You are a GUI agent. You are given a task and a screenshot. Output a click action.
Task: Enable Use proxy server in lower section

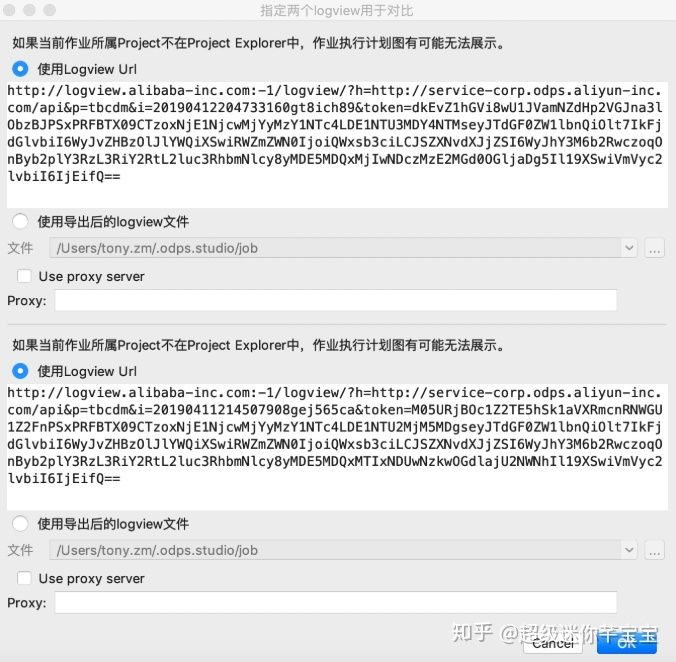[24, 578]
